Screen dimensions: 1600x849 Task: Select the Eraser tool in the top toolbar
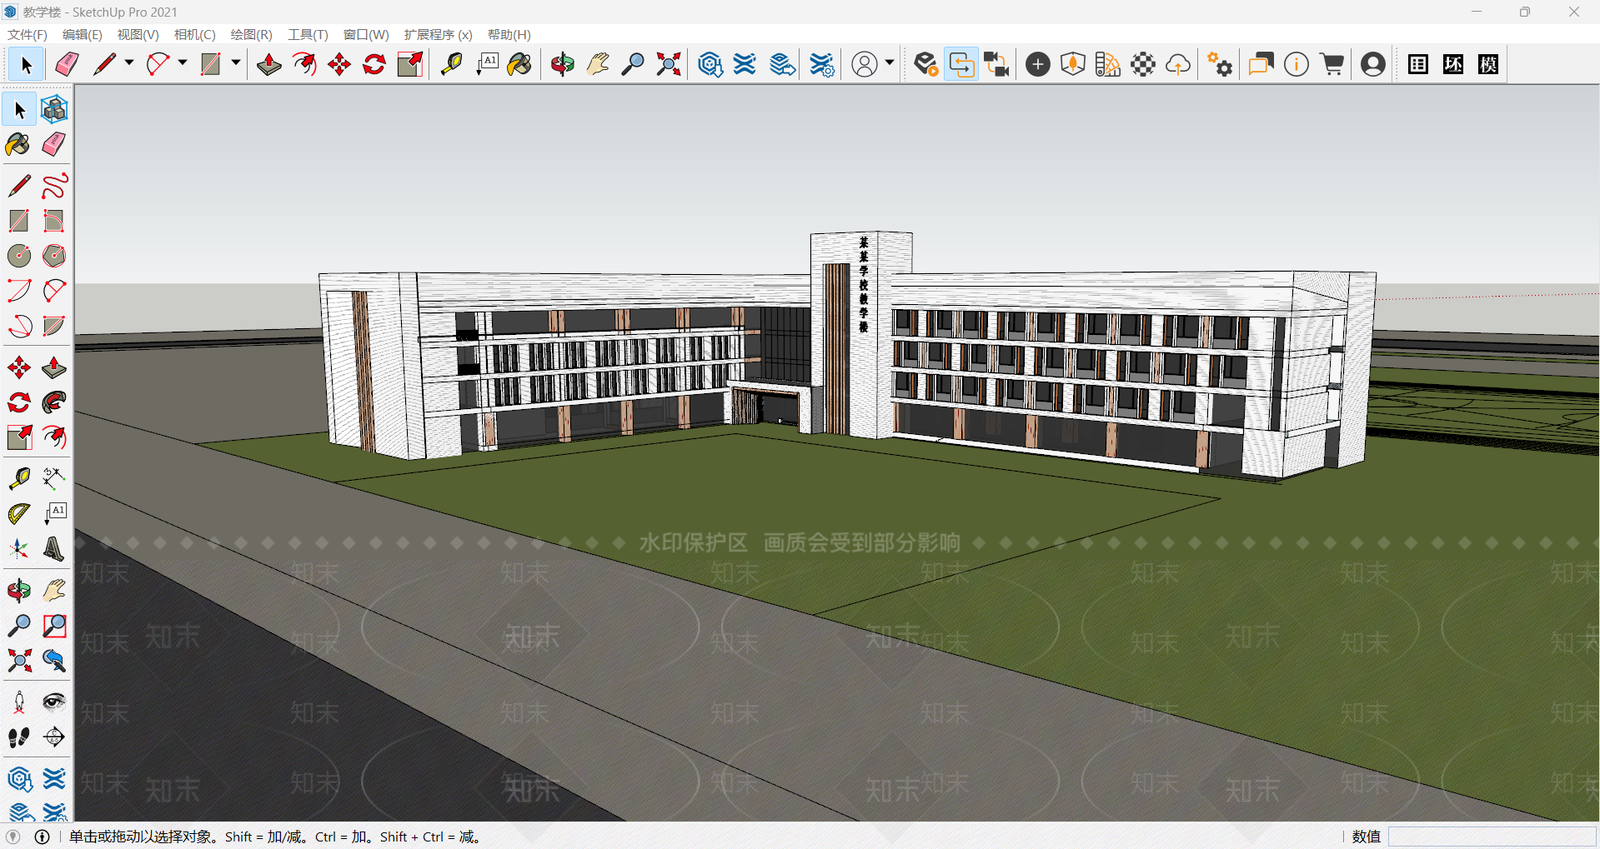pyautogui.click(x=67, y=64)
